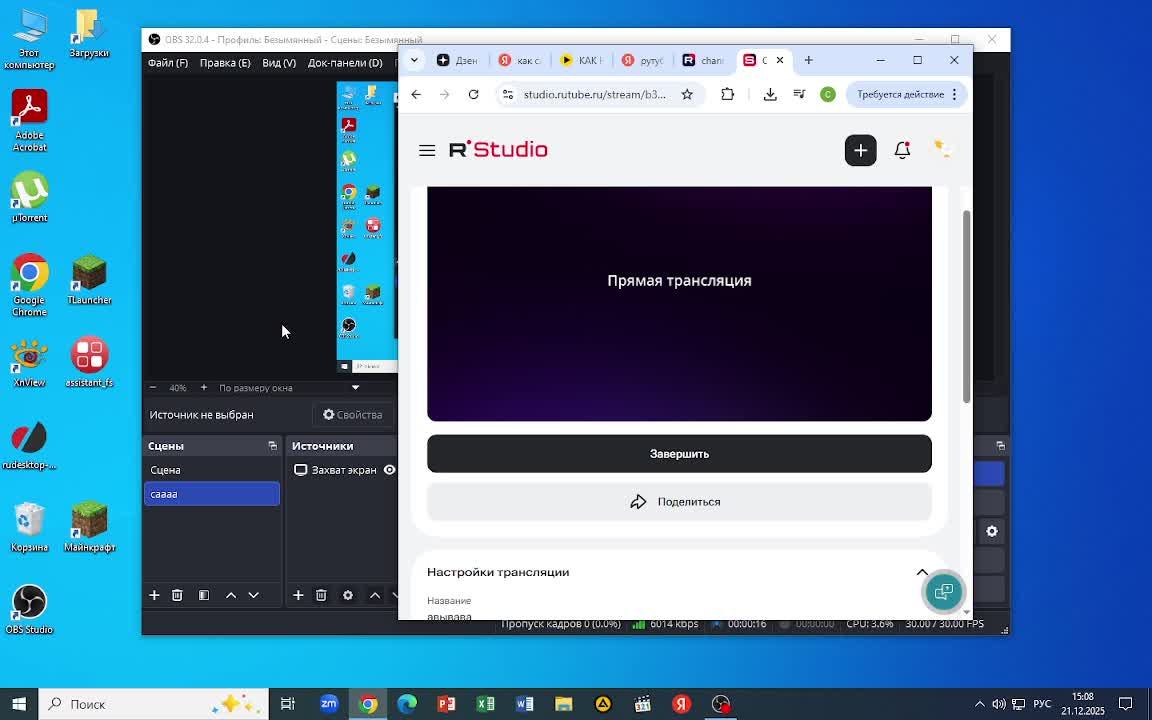
Task: Reload the RuTube studio page
Action: point(474,94)
